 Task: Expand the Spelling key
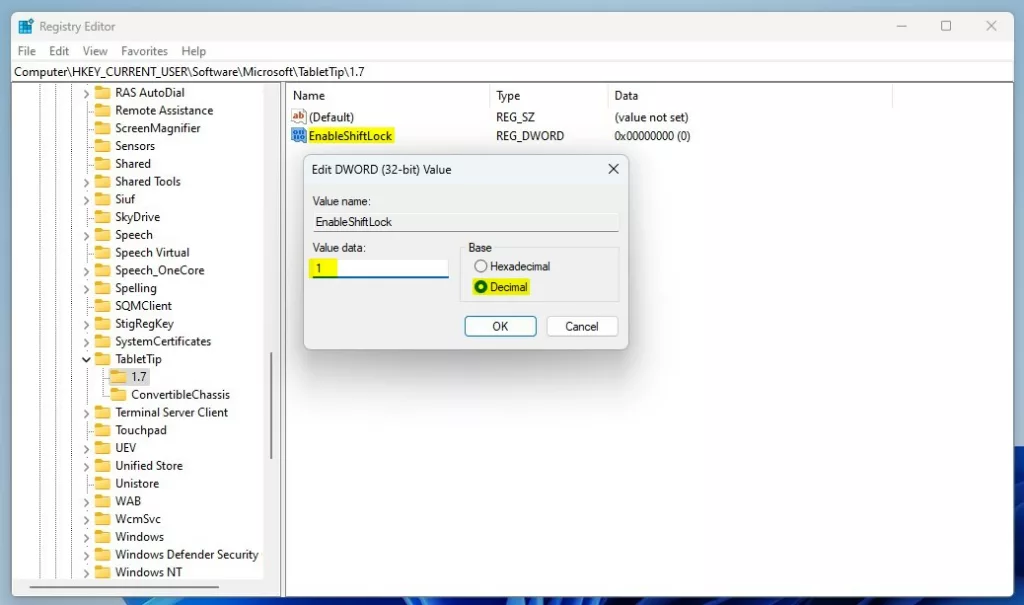tap(86, 288)
